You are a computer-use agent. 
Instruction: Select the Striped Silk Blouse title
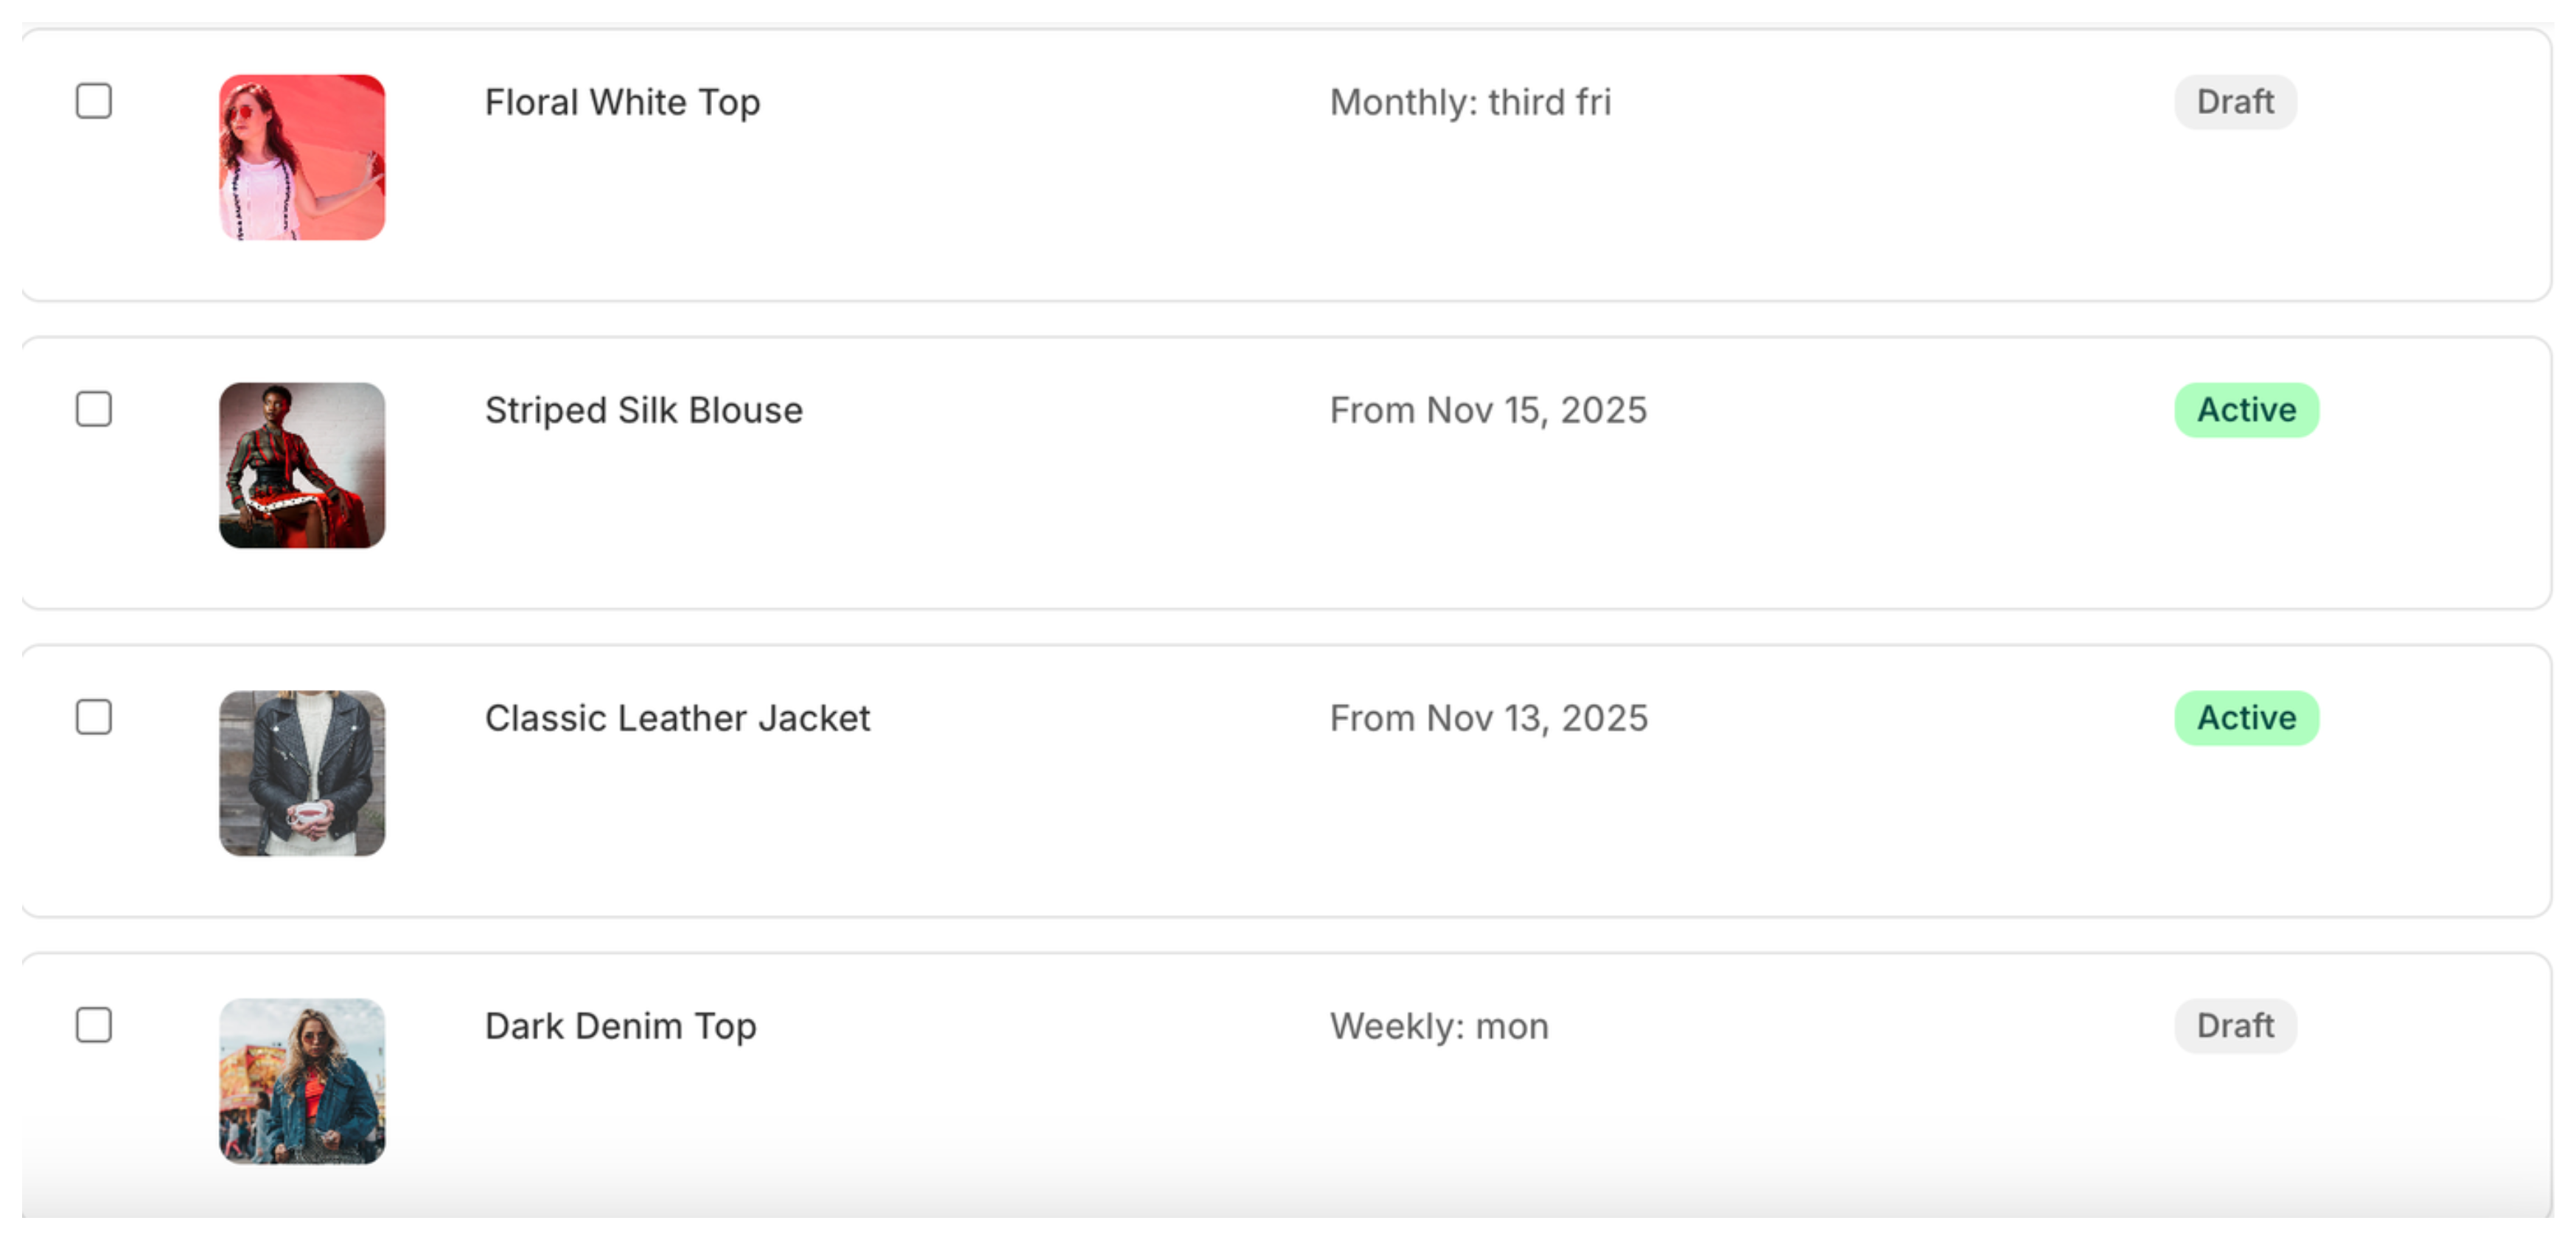coord(643,409)
